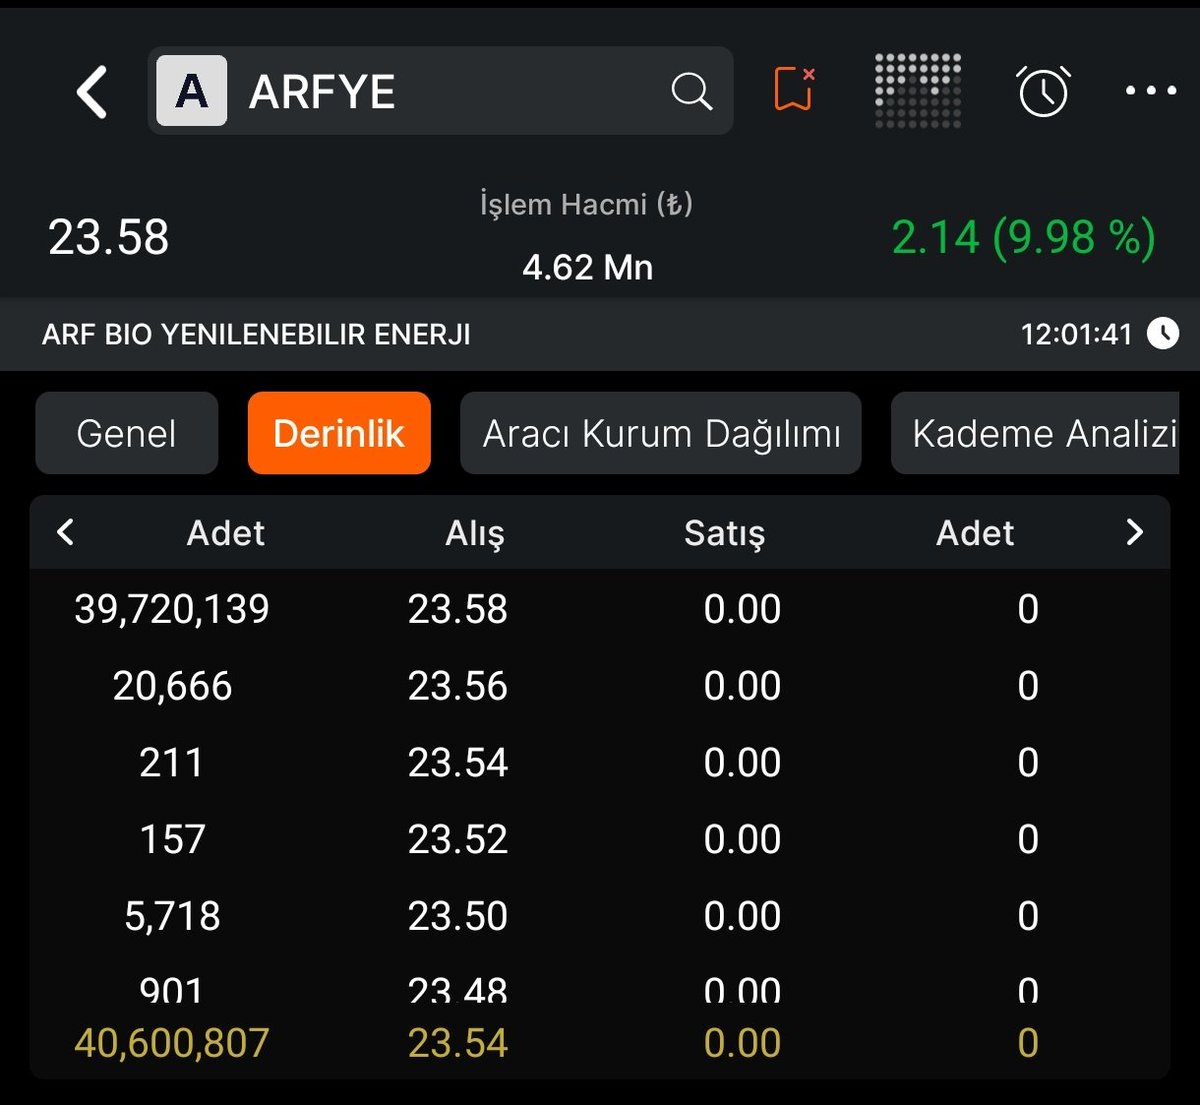The height and width of the screenshot is (1105, 1200).
Task: Tap the ARFYE ticker logo letter A
Action: pos(190,91)
